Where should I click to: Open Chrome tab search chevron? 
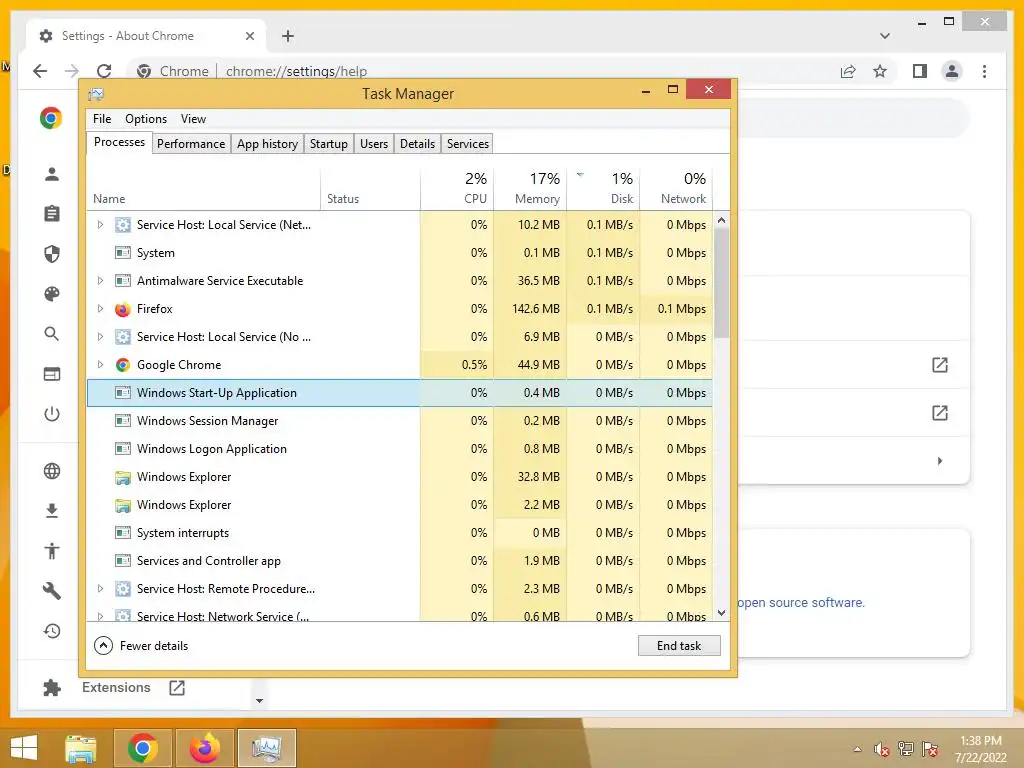pyautogui.click(x=884, y=36)
